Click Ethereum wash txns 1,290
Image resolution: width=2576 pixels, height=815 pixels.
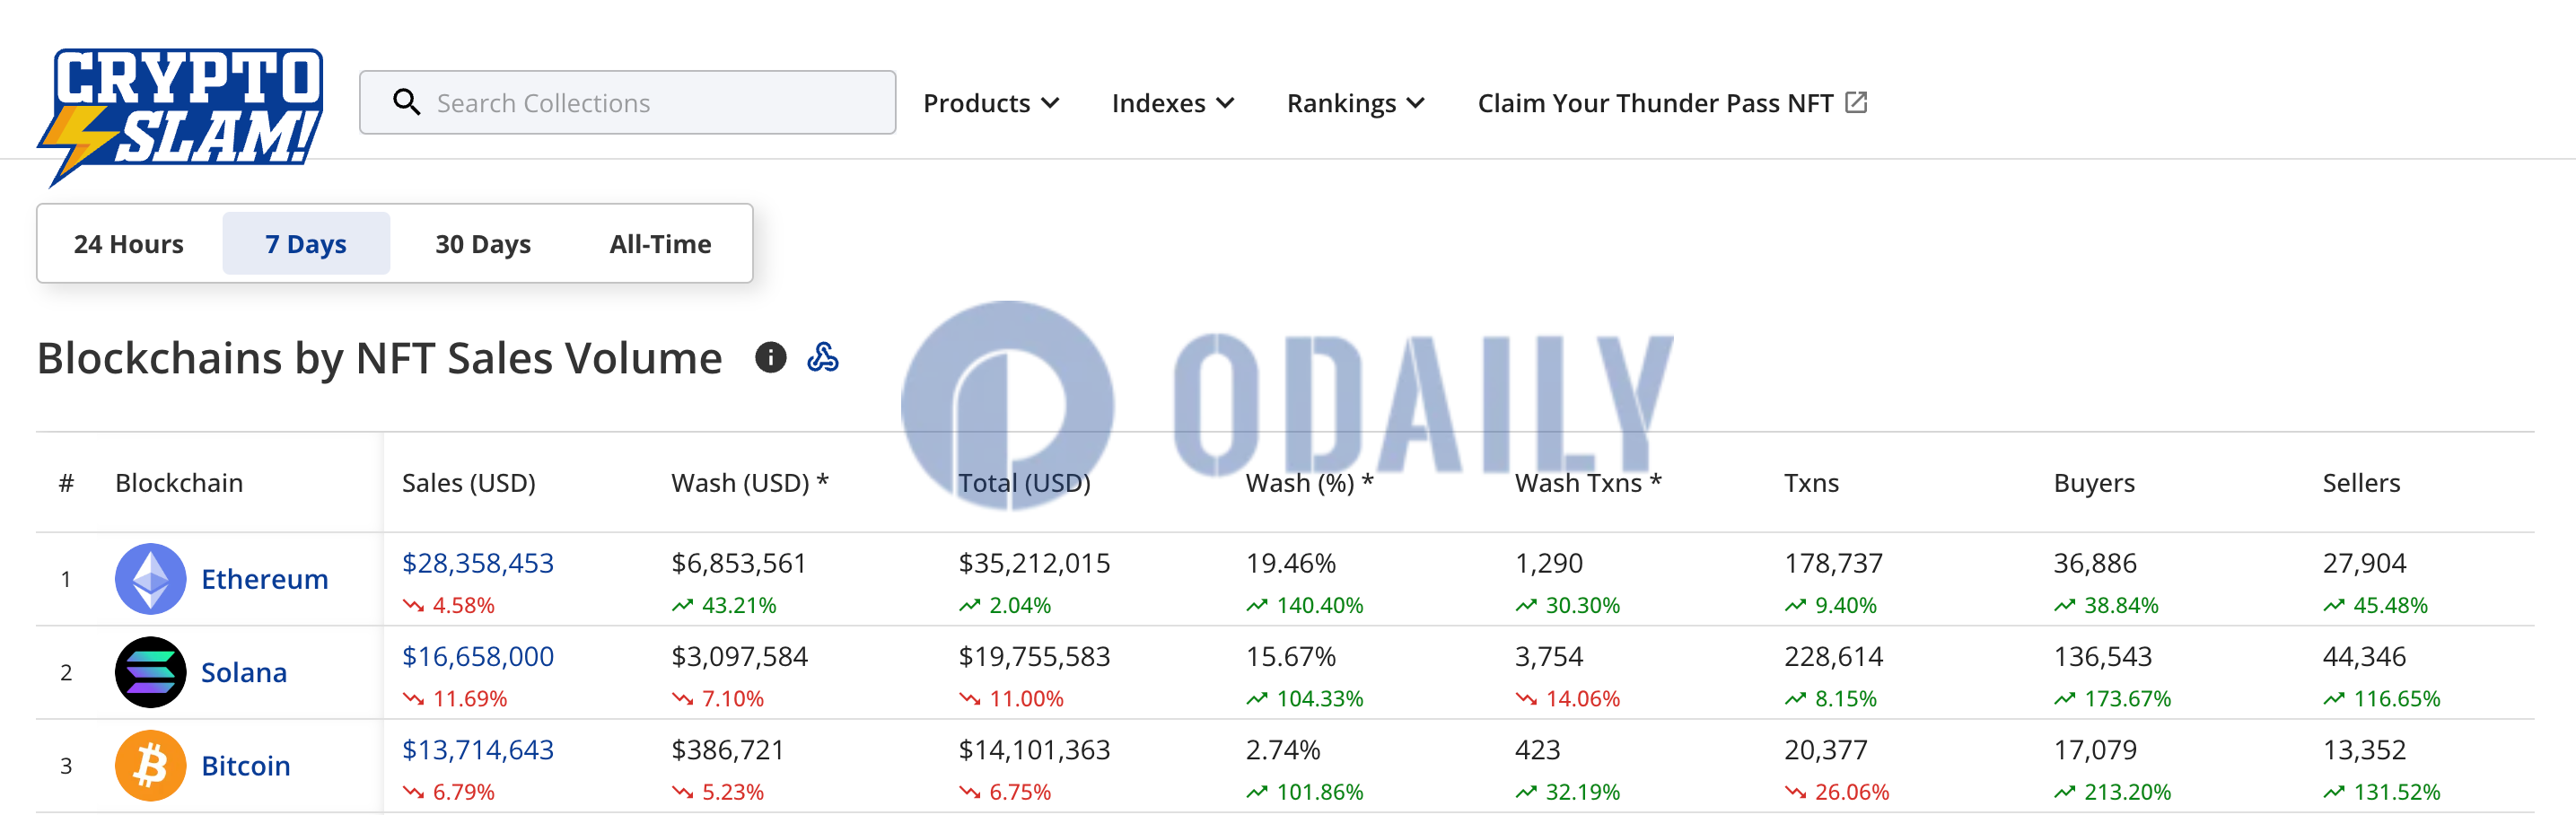(x=1549, y=563)
